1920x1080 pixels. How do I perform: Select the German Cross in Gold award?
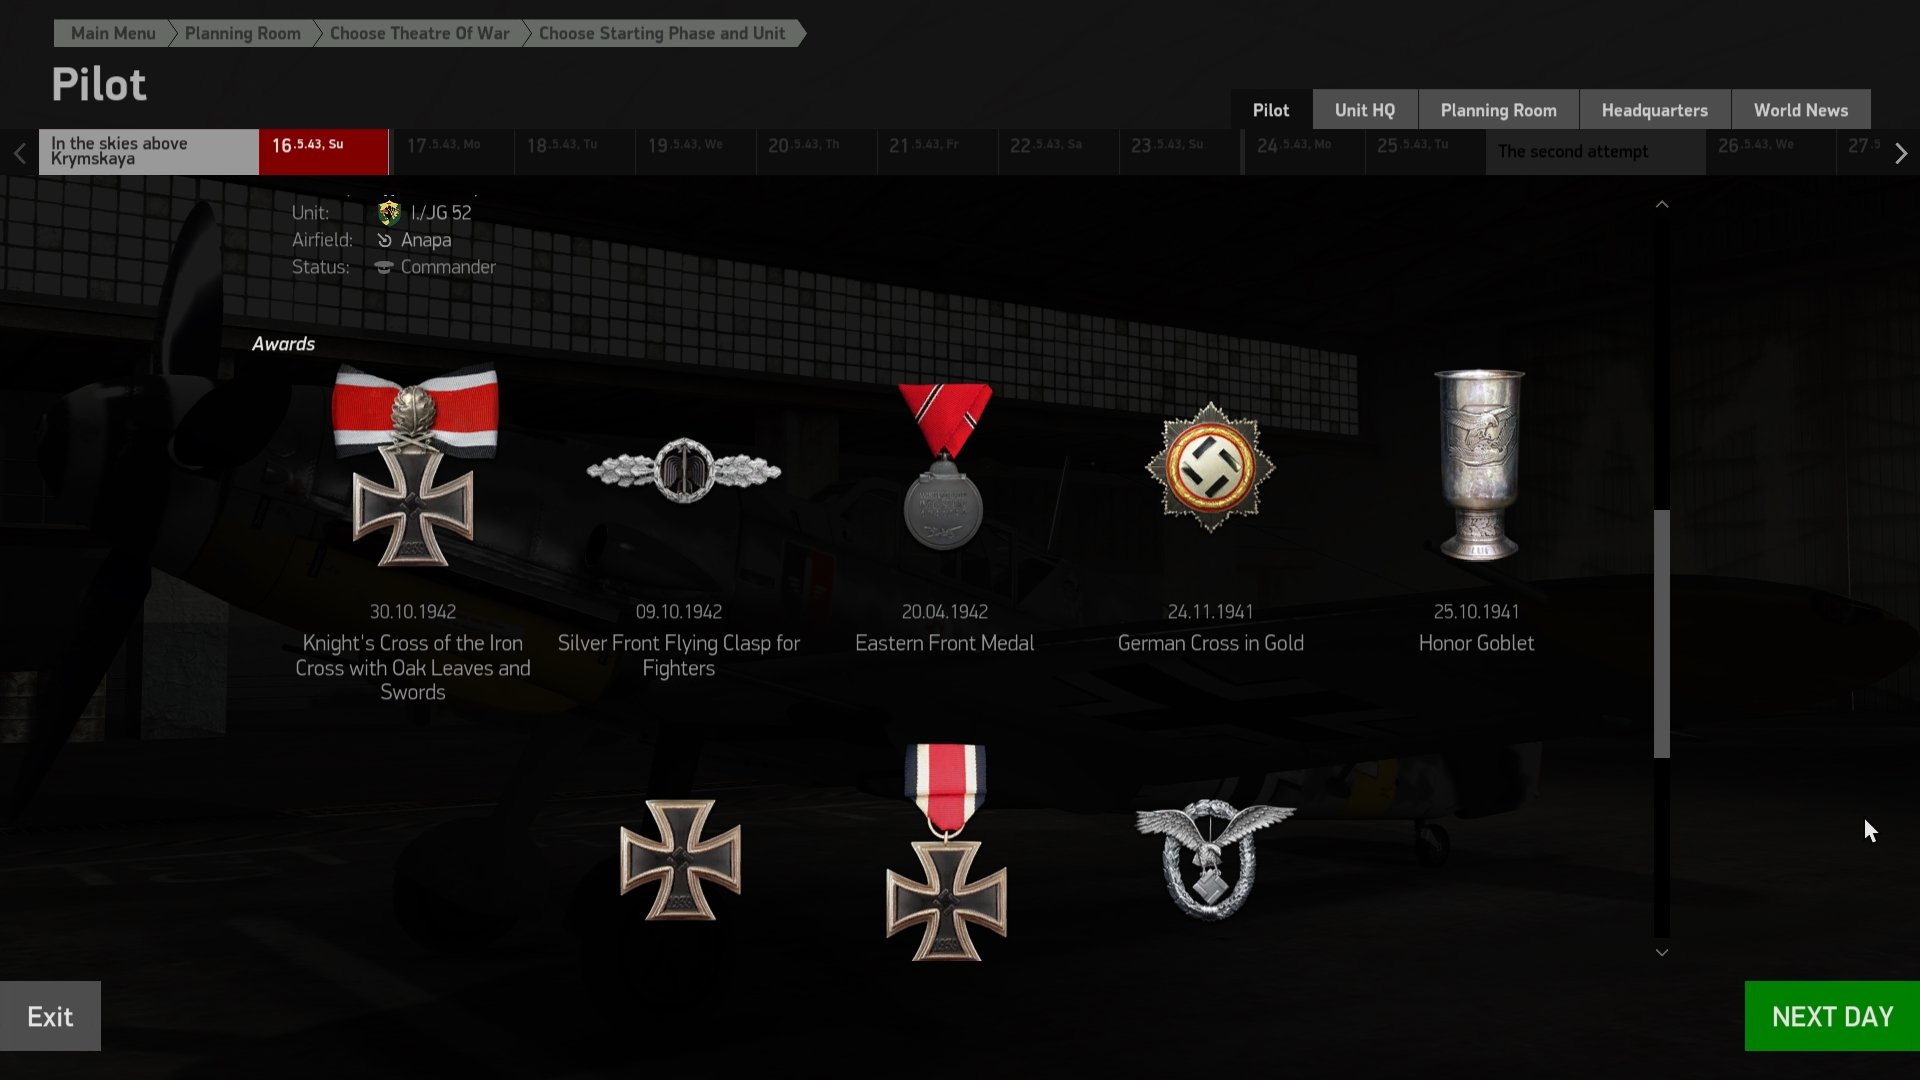point(1210,467)
